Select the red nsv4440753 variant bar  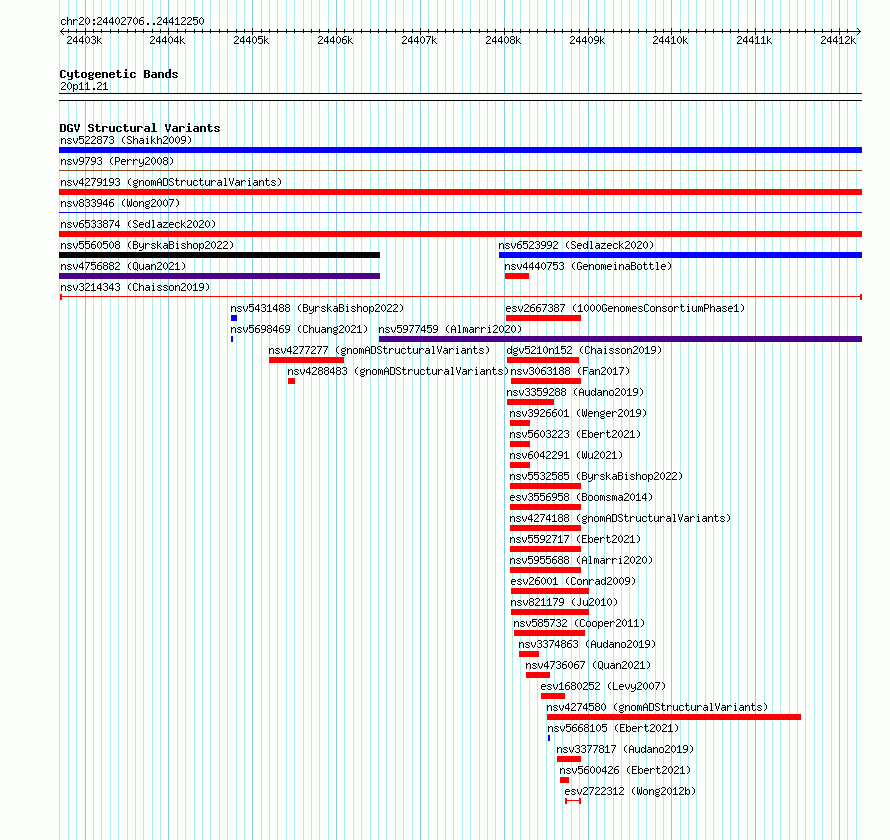coord(517,276)
